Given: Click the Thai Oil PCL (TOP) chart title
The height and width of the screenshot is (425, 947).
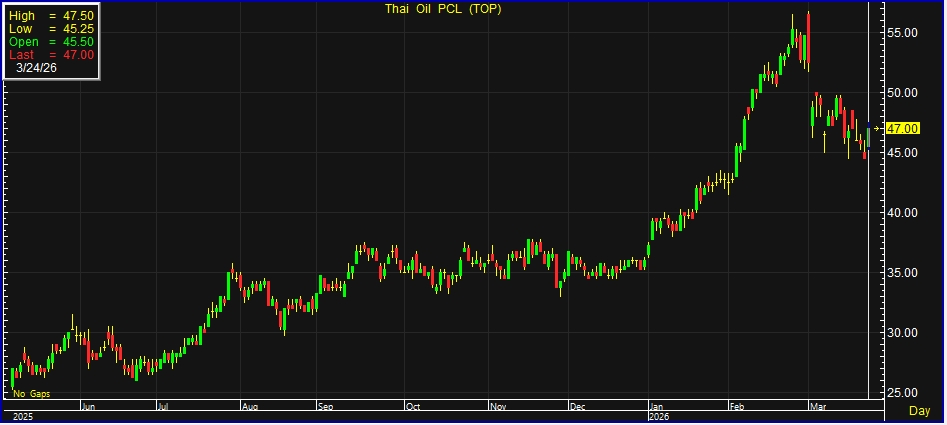Looking at the screenshot, I should click(444, 9).
